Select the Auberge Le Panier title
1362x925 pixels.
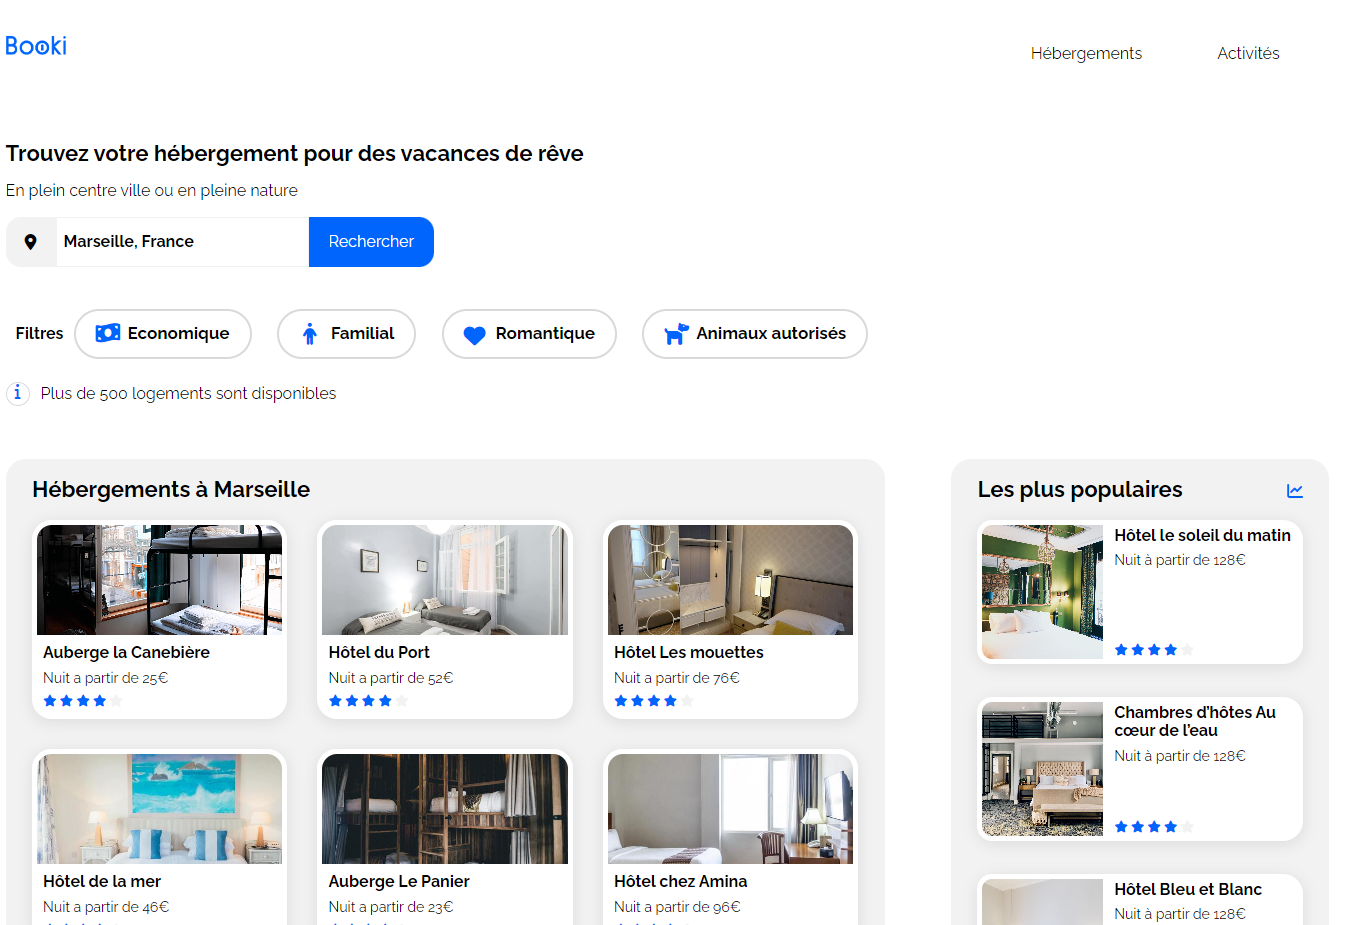pos(399,881)
